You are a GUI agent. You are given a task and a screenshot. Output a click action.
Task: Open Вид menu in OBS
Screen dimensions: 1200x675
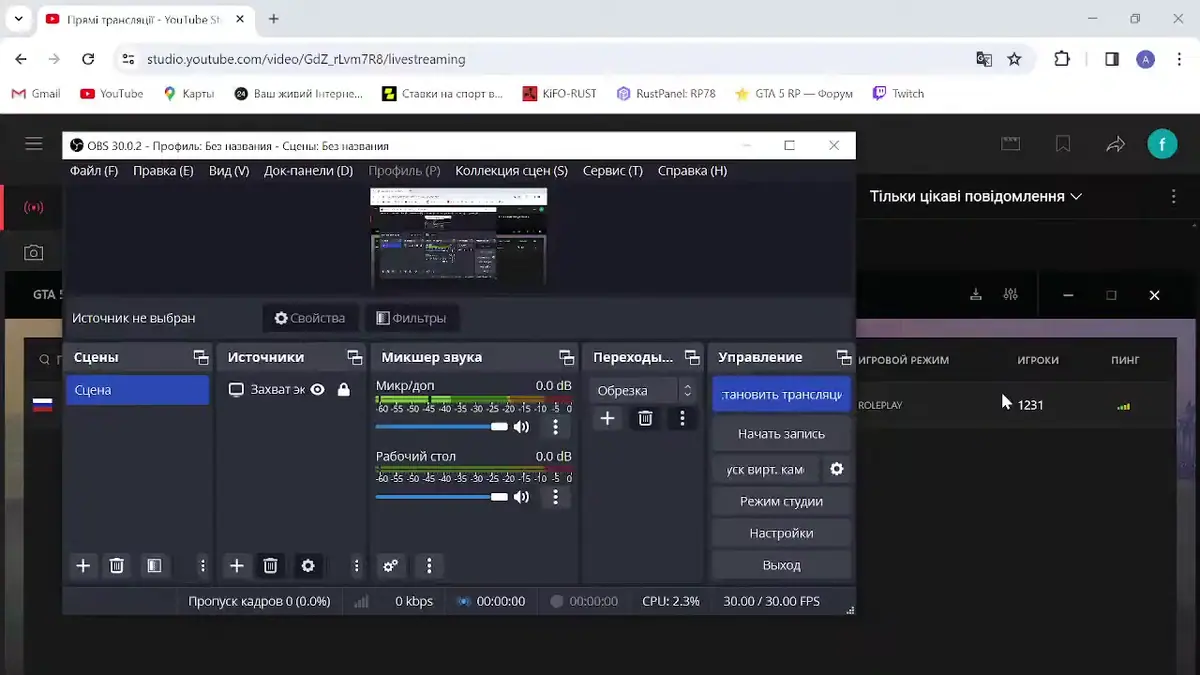coord(229,171)
